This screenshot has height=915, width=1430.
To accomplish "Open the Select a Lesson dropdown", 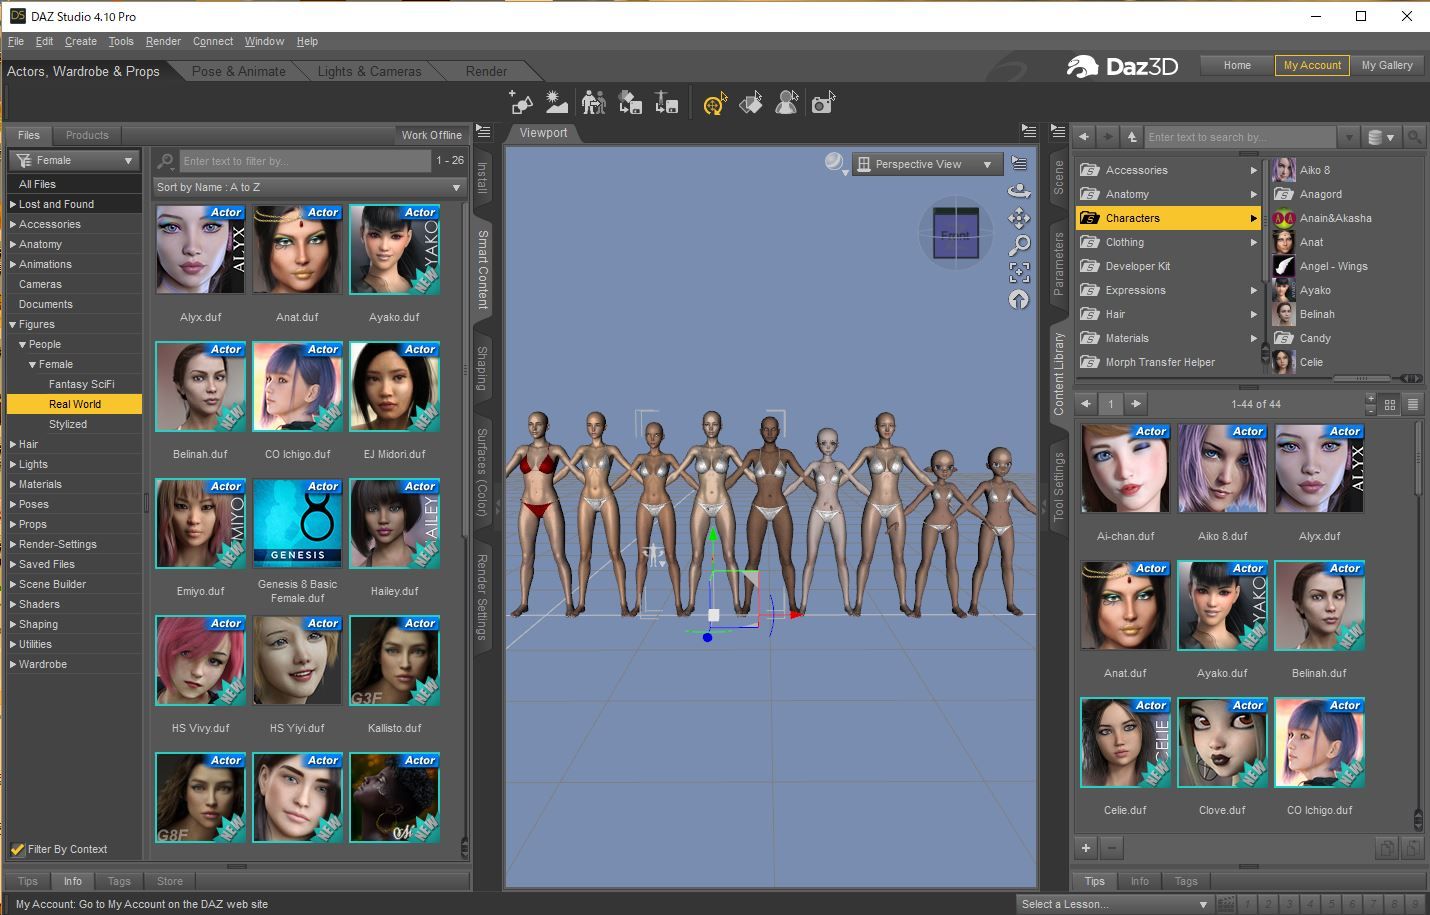I will click(x=1113, y=904).
